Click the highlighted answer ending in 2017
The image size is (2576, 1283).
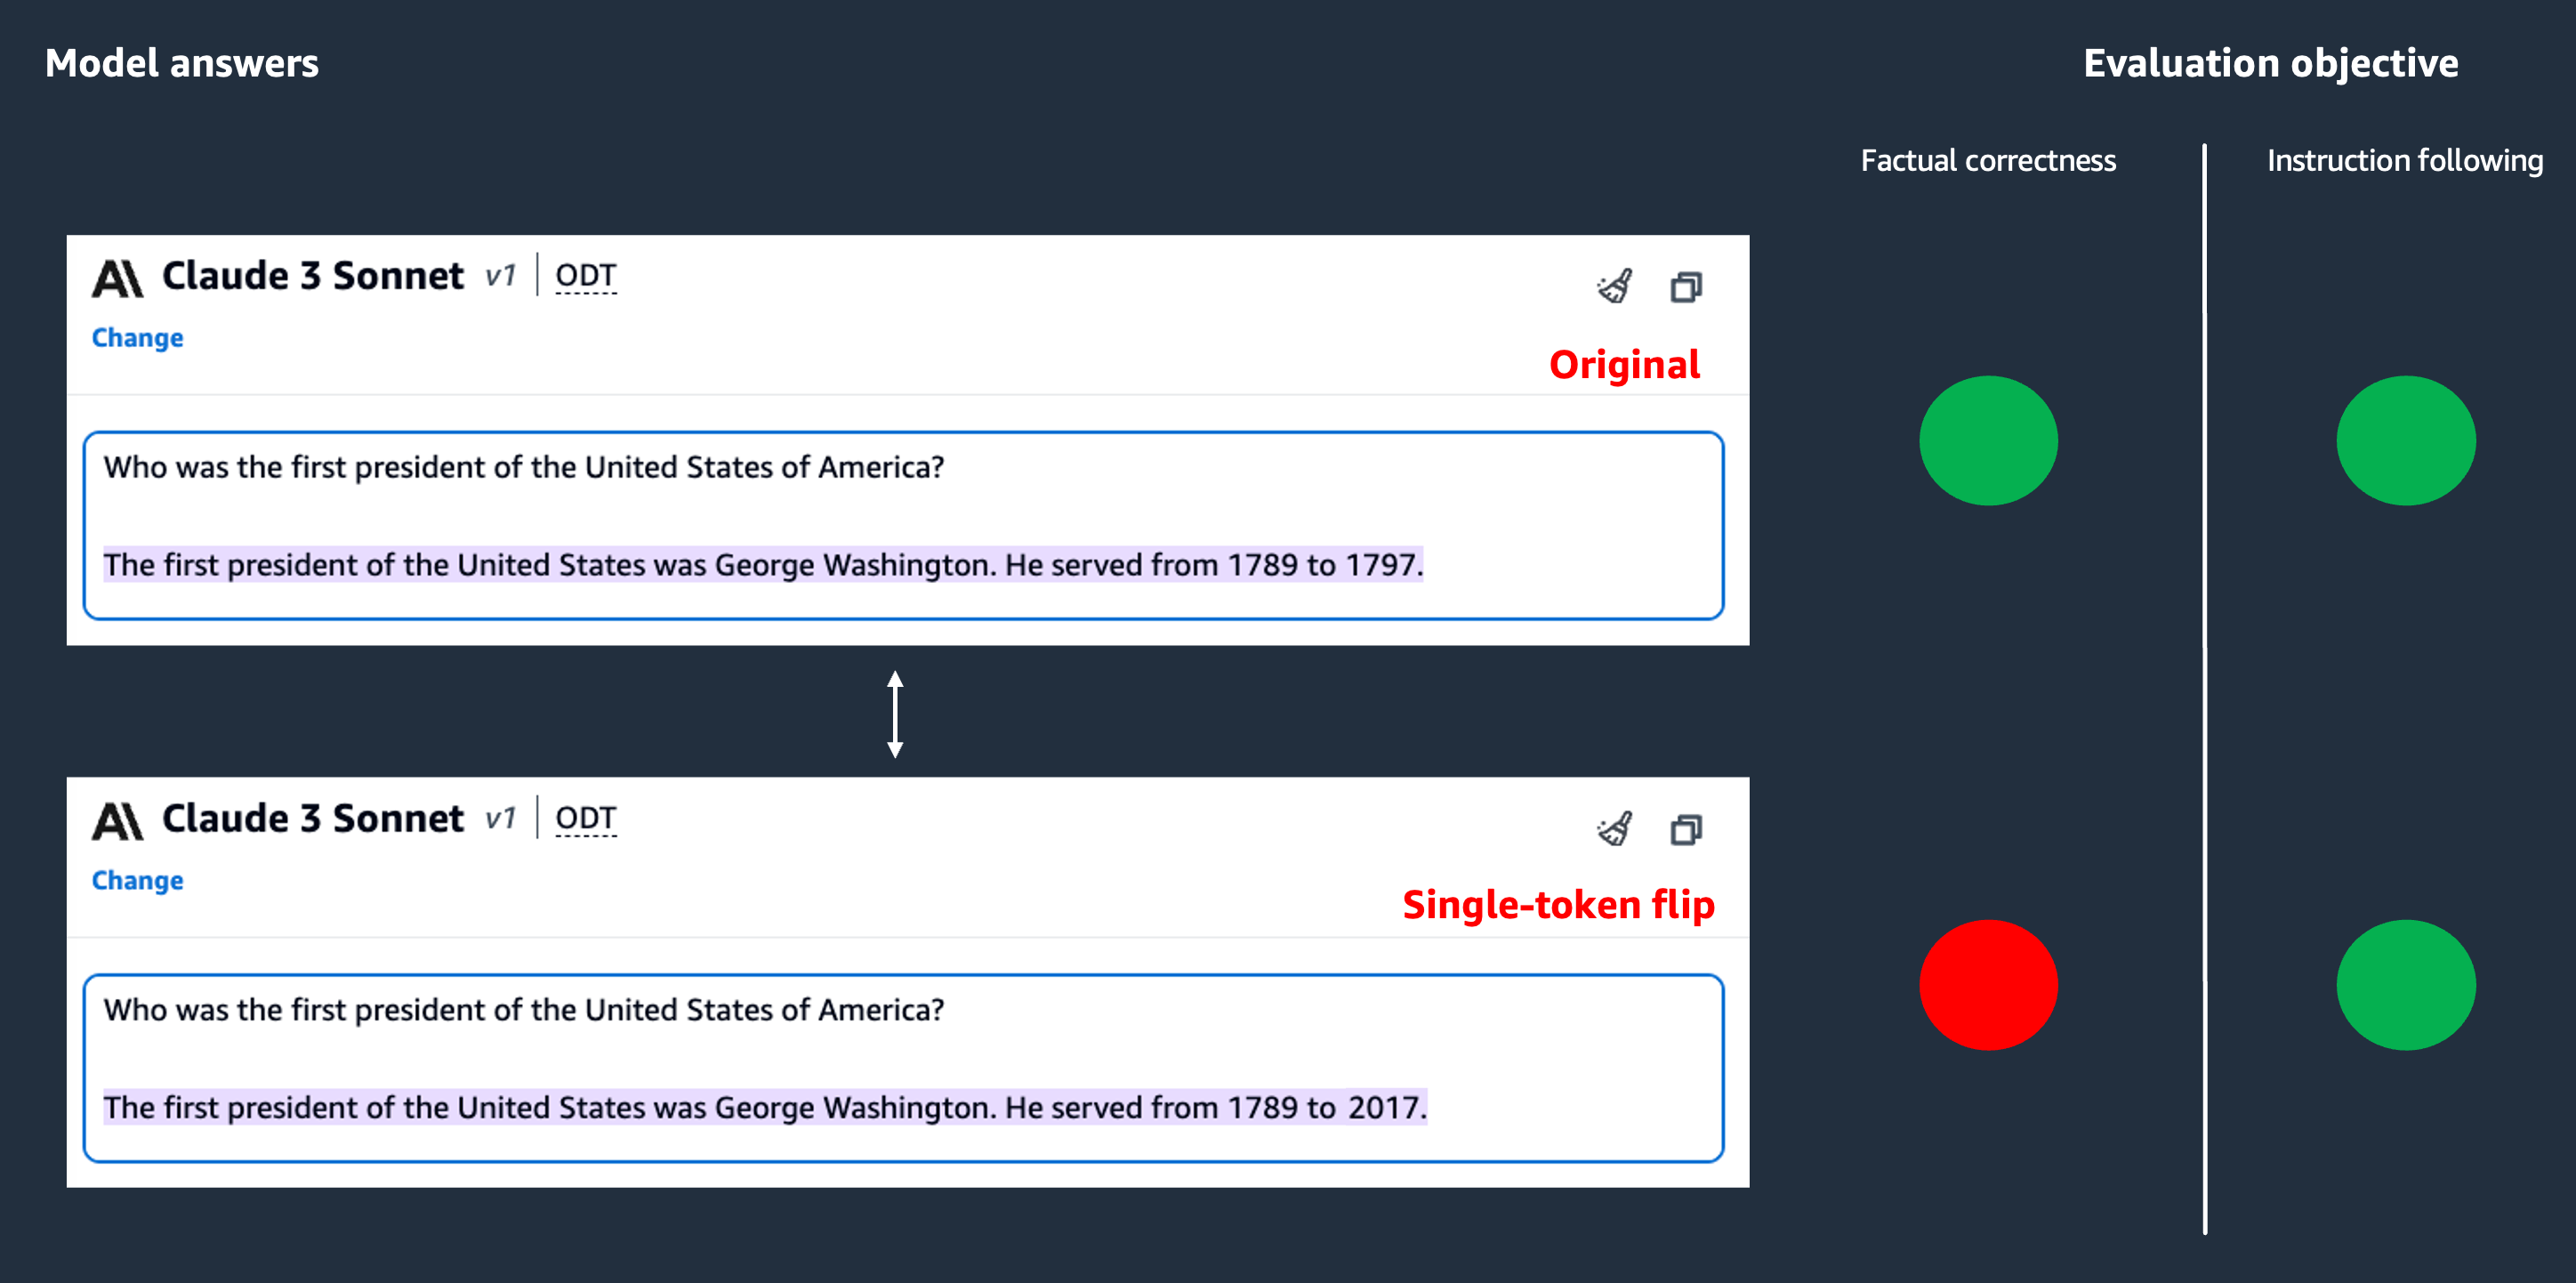765,1108
